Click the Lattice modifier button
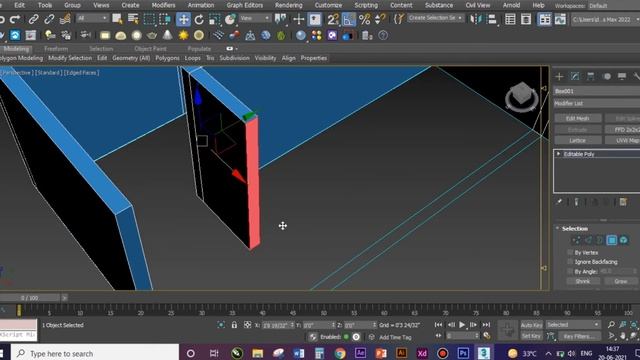640x360 pixels. coord(578,140)
